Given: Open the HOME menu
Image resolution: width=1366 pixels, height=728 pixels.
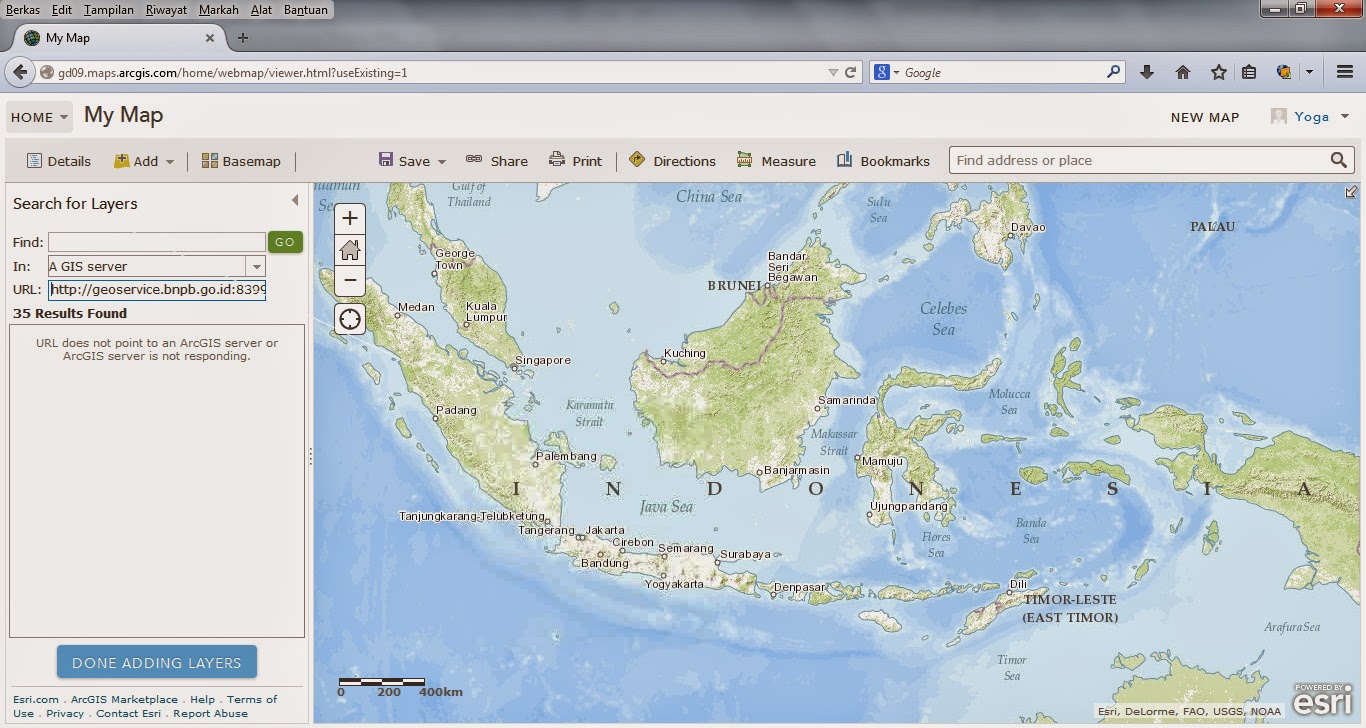Looking at the screenshot, I should click(x=38, y=117).
